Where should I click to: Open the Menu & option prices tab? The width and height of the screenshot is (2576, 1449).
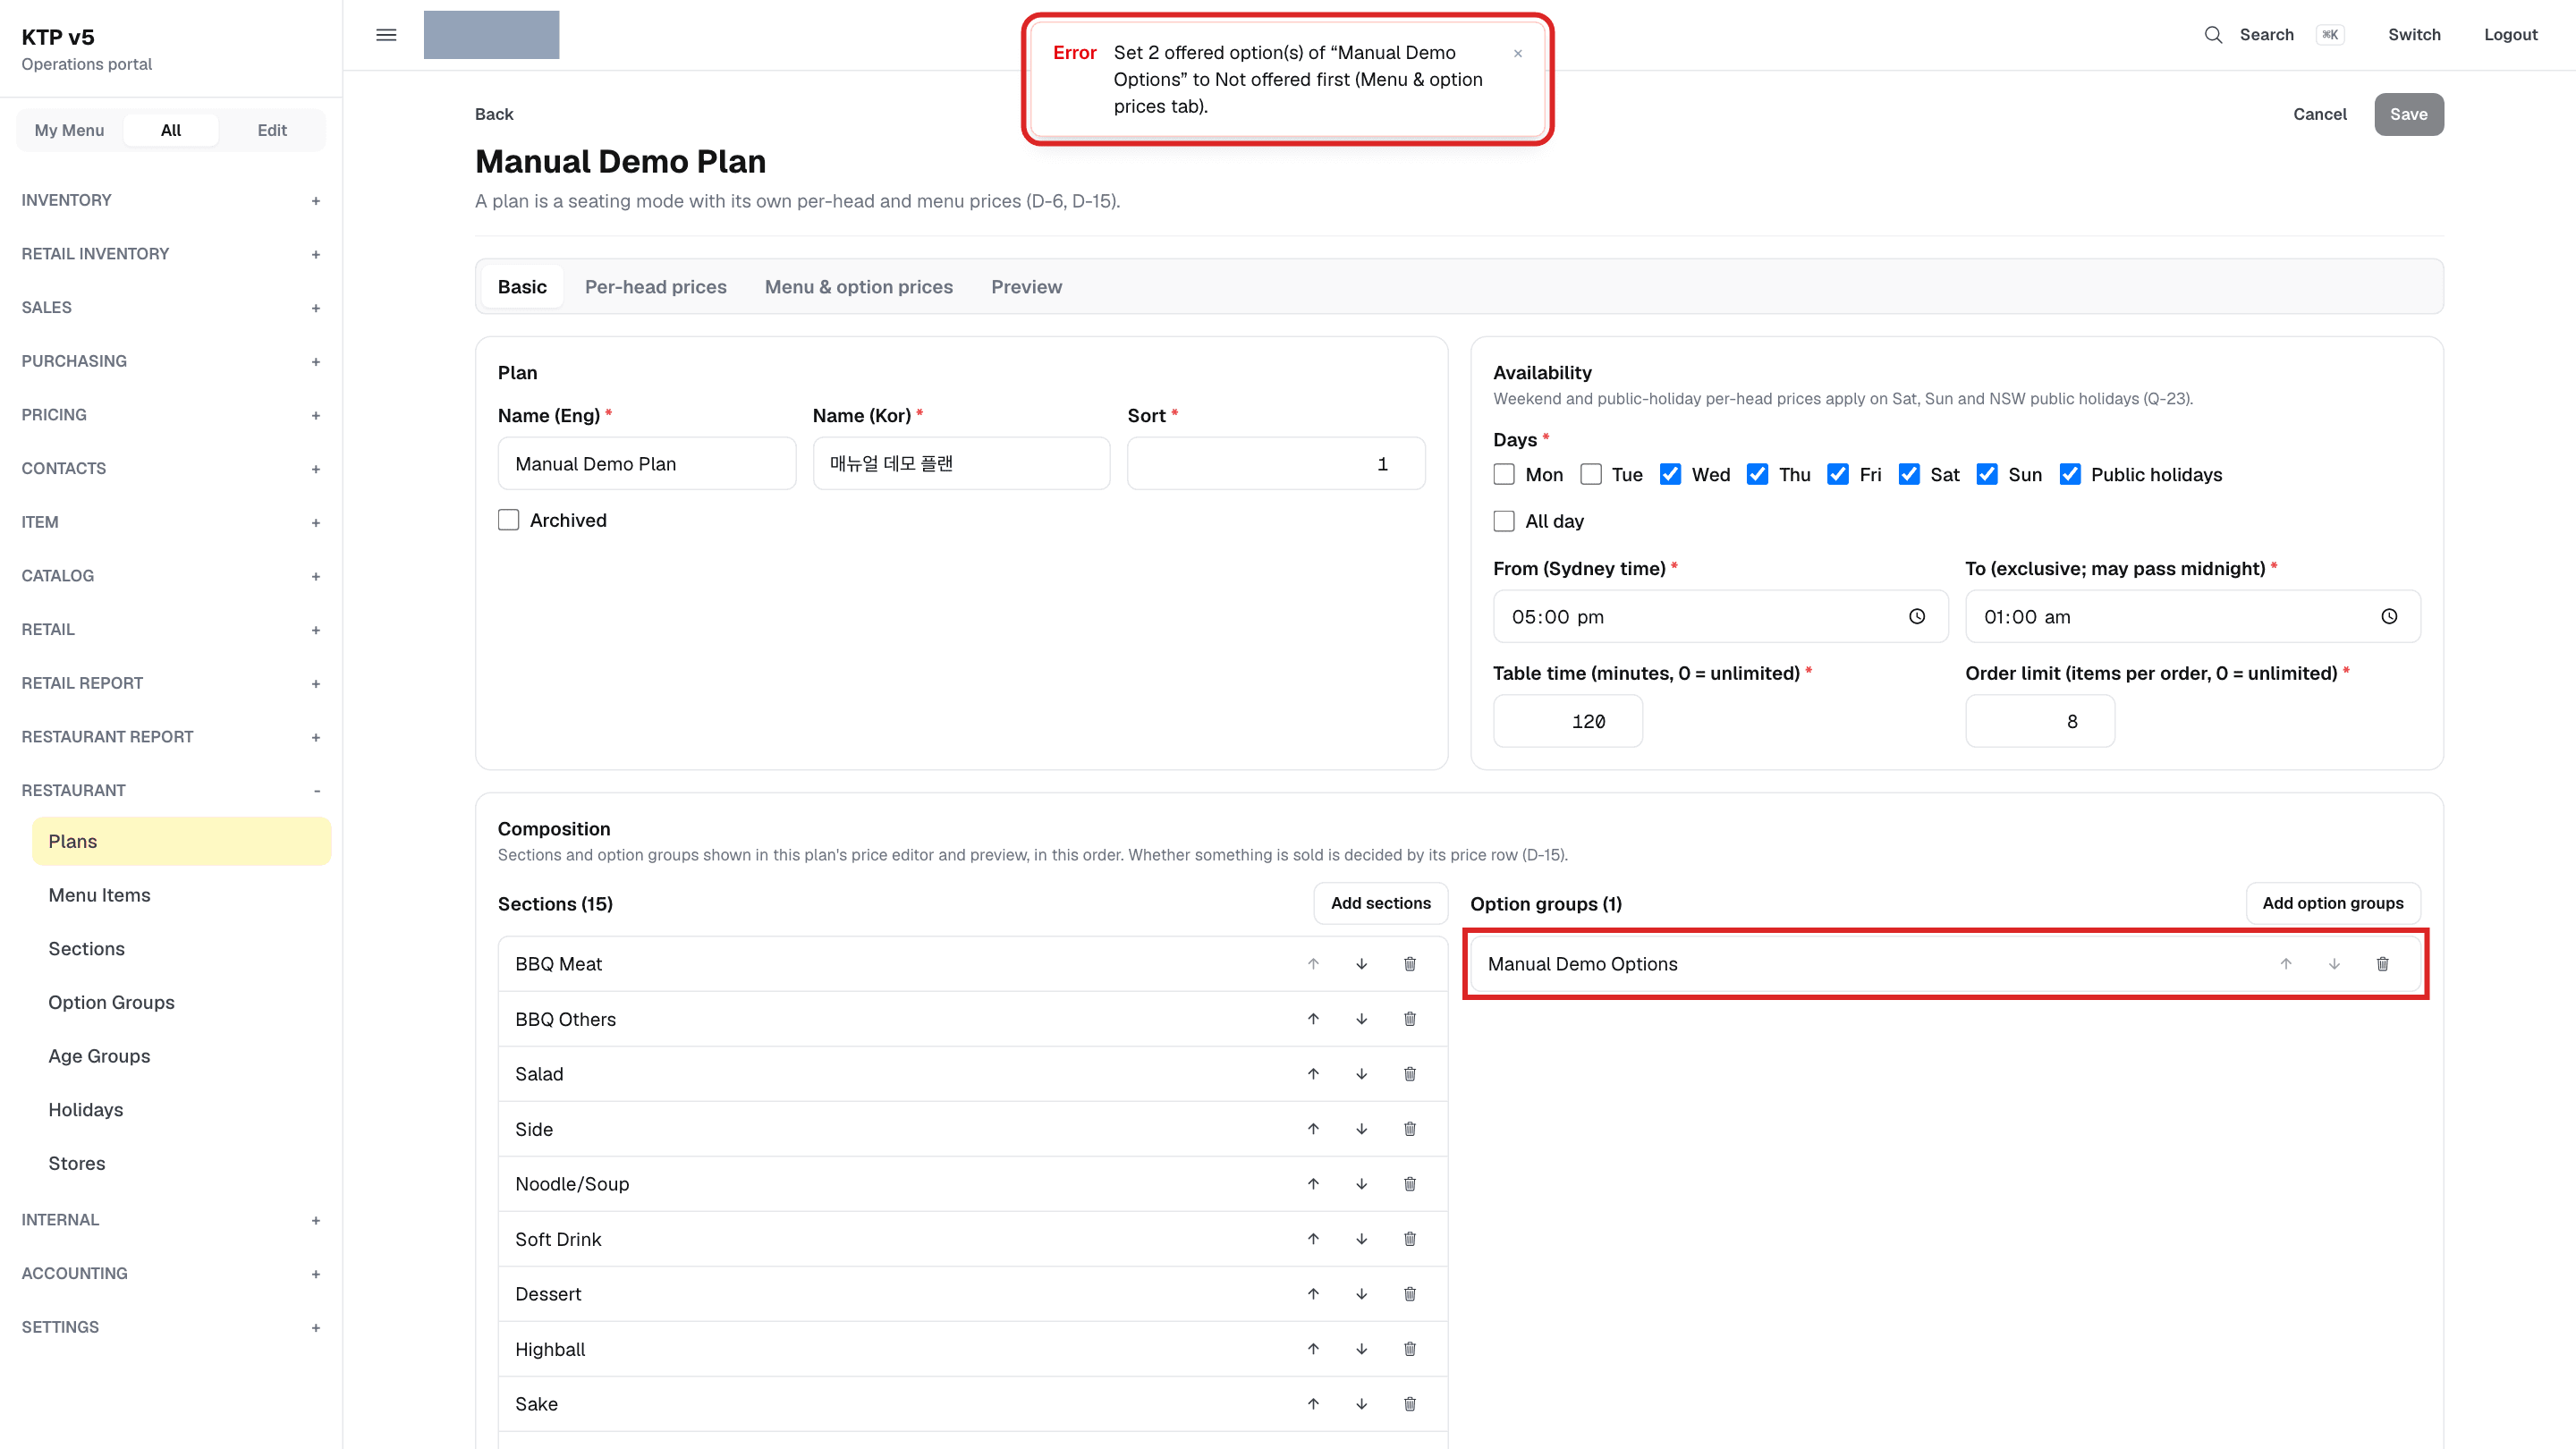tap(859, 287)
